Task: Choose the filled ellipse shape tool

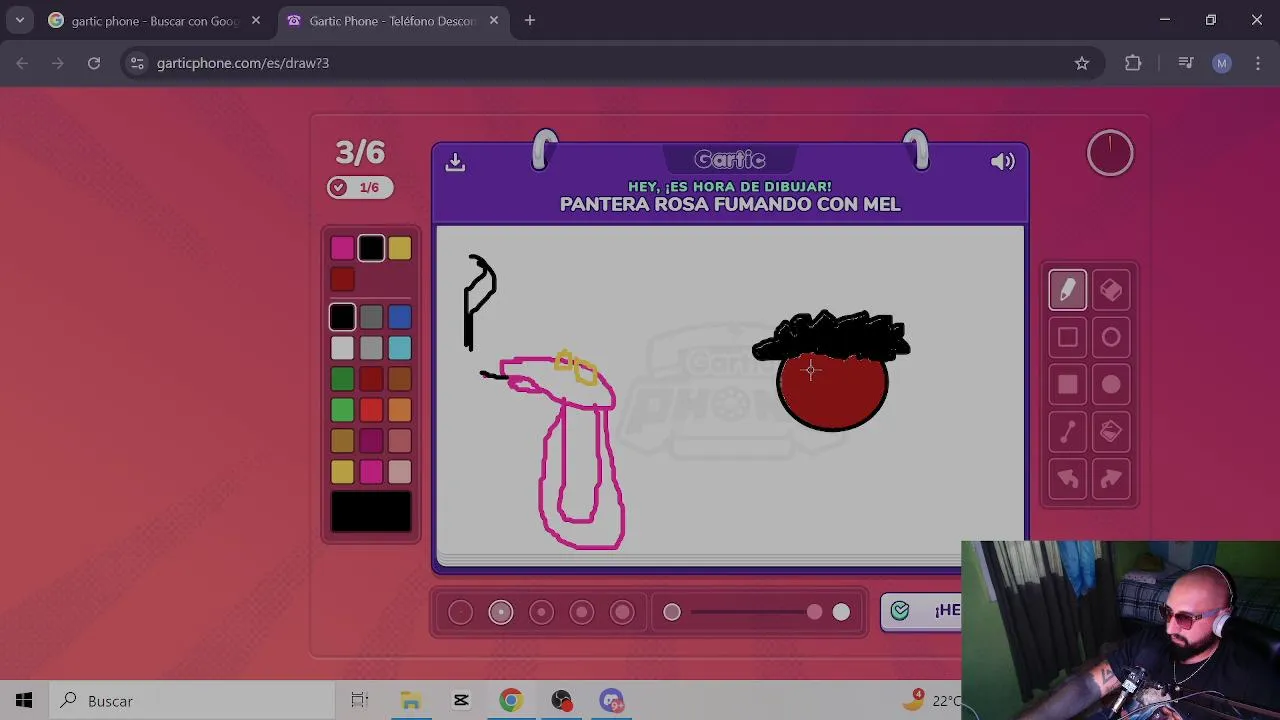Action: [1111, 384]
